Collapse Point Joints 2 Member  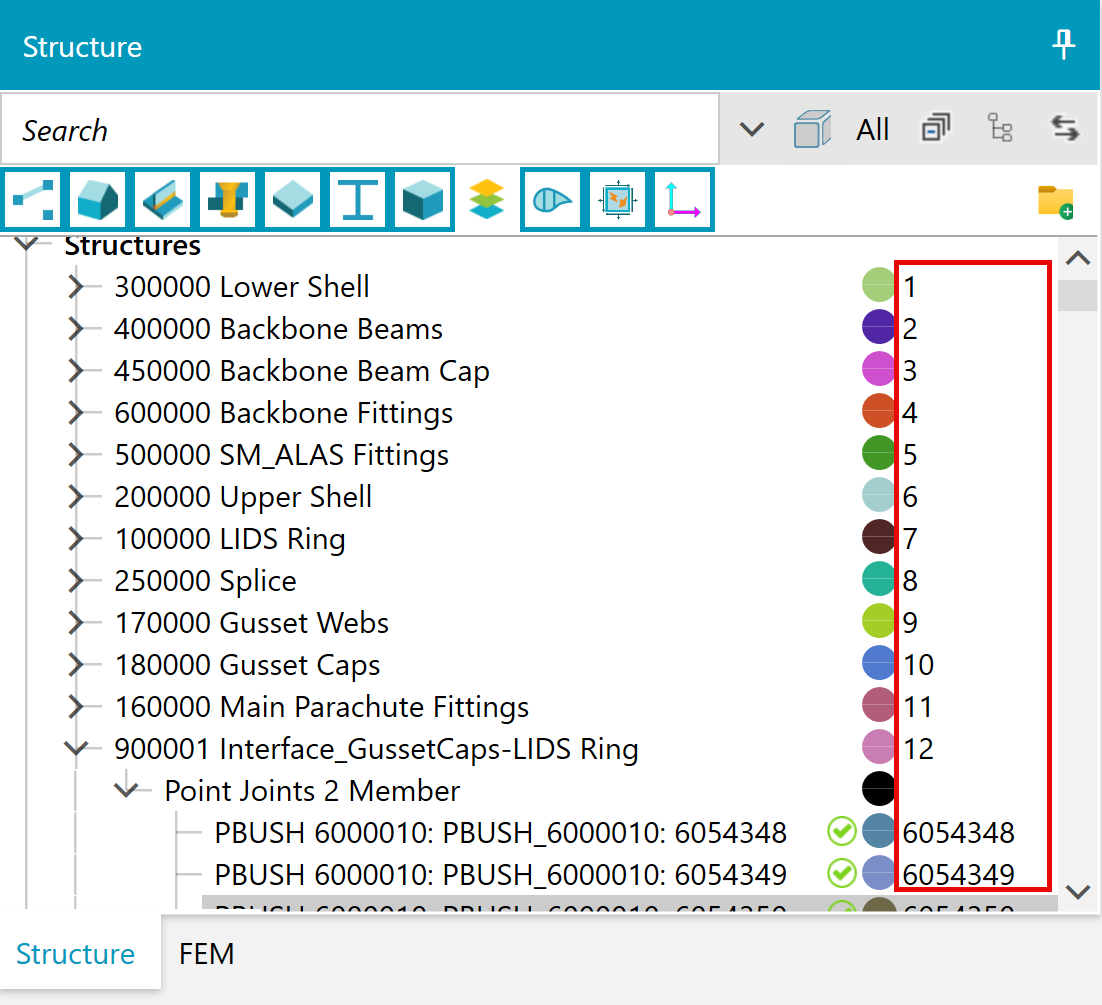tap(127, 789)
